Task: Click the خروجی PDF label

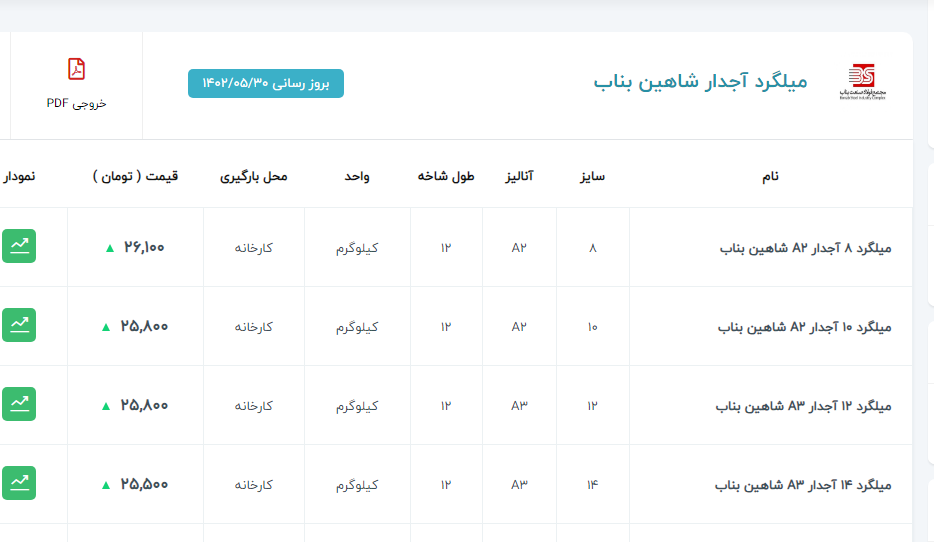Action: coord(76,103)
